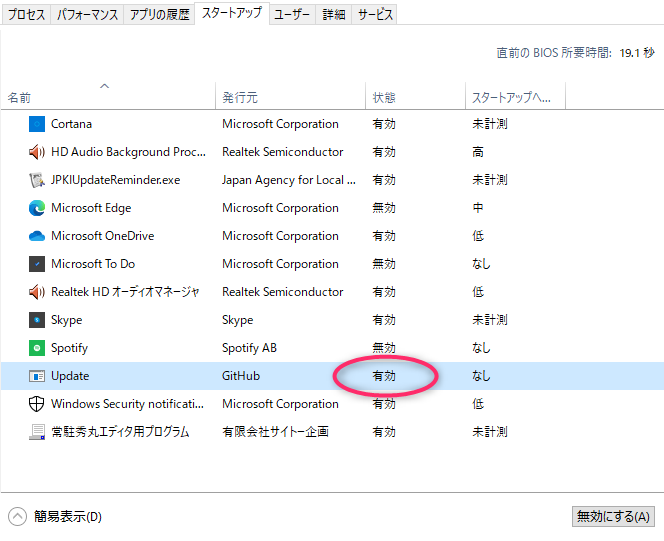
Task: Click the GitHub publisher cell
Action: 241,376
